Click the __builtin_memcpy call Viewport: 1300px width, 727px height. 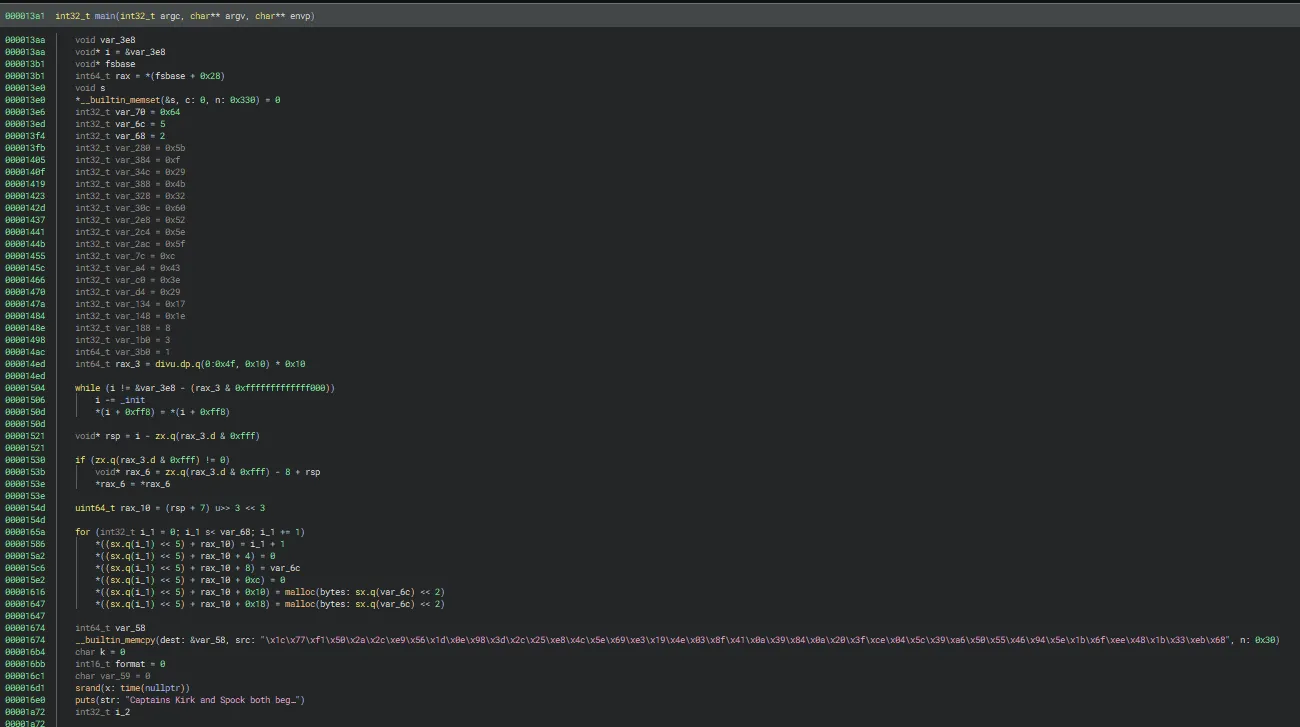click(x=117, y=640)
